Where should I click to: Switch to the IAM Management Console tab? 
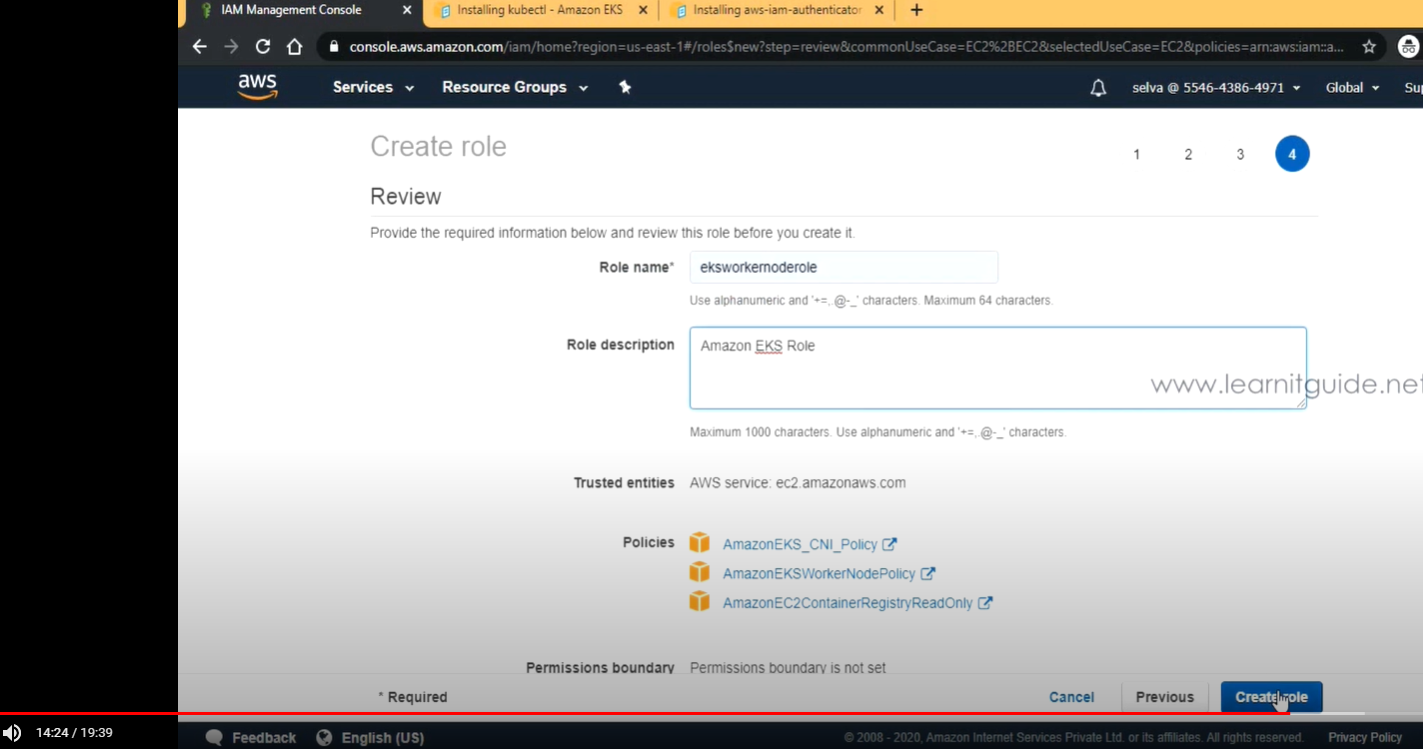(x=304, y=11)
